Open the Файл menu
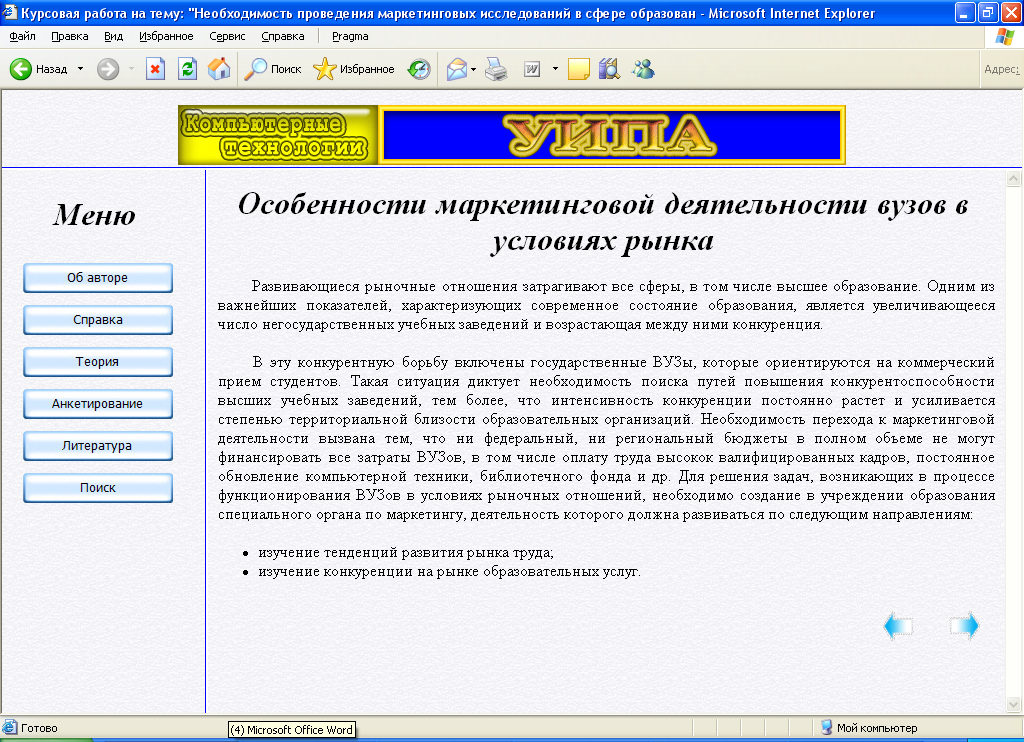1024x742 pixels. [x=22, y=37]
